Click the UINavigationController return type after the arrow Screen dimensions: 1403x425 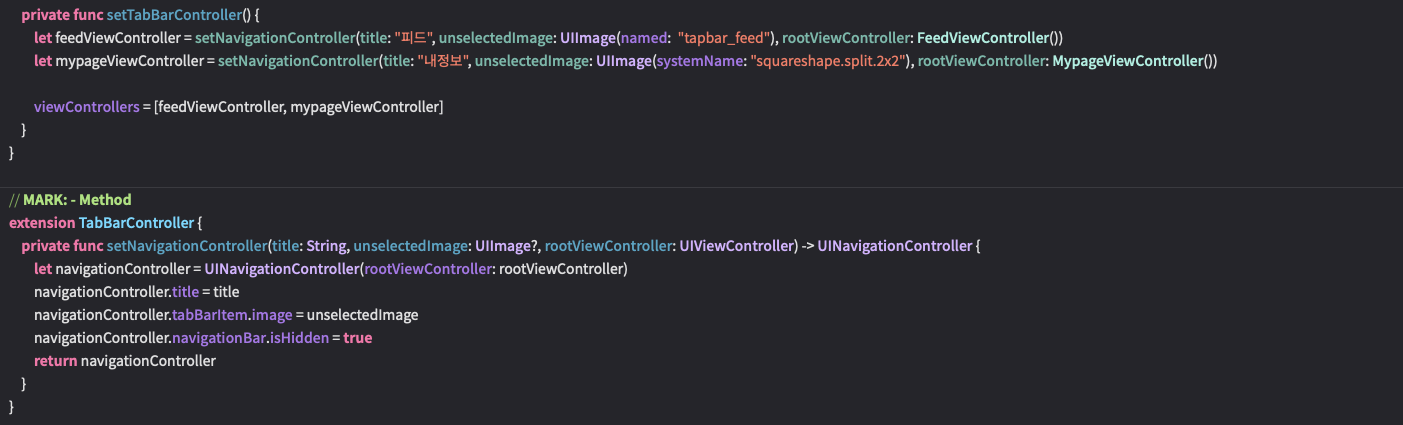pyautogui.click(x=894, y=245)
